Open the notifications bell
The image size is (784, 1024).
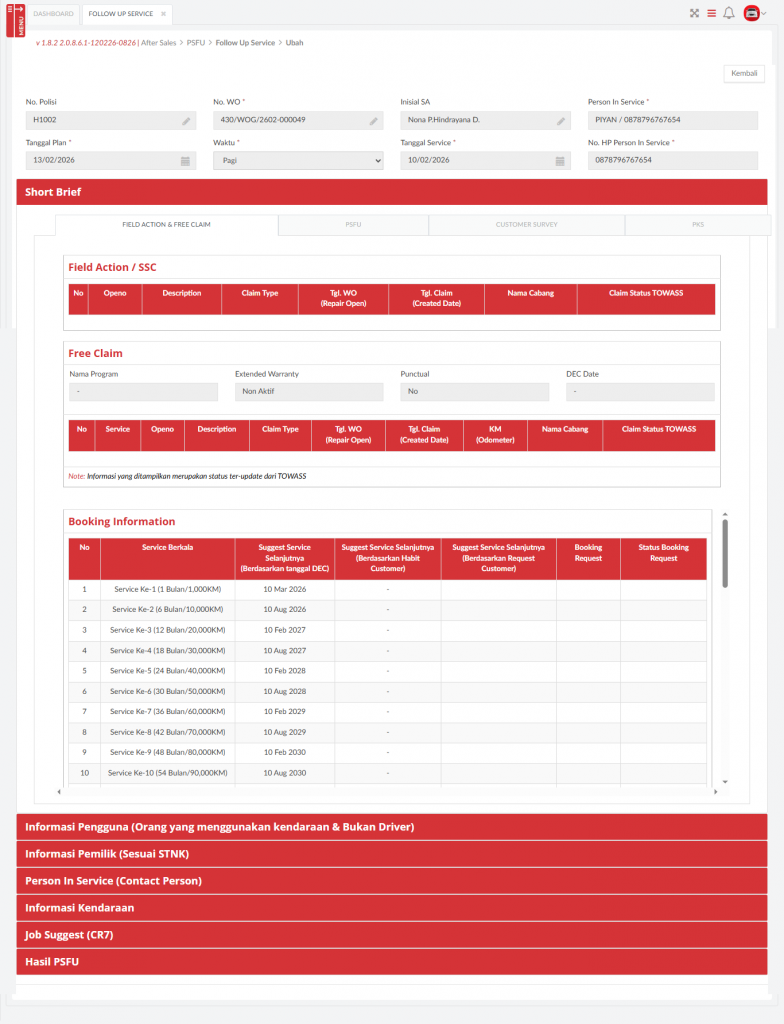pyautogui.click(x=729, y=14)
